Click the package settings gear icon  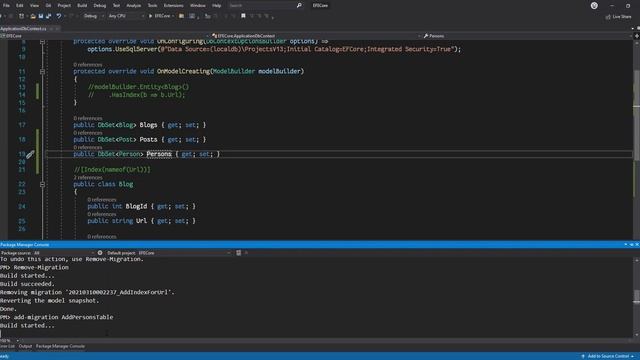coord(100,253)
